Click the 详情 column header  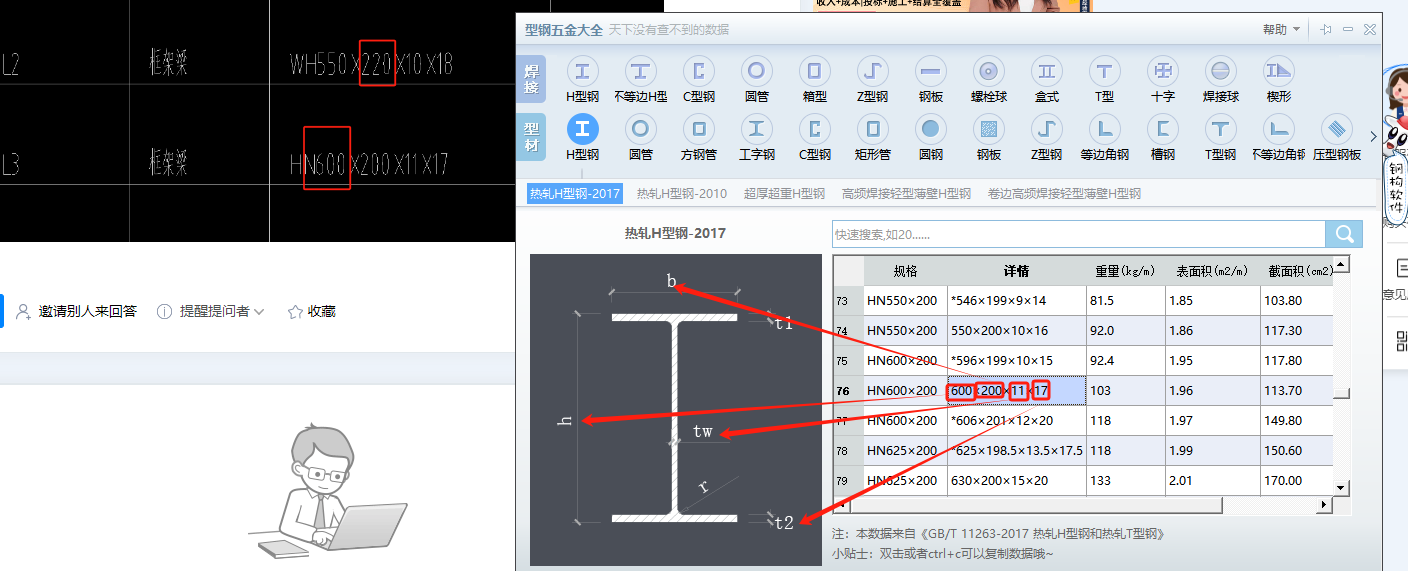(1017, 271)
